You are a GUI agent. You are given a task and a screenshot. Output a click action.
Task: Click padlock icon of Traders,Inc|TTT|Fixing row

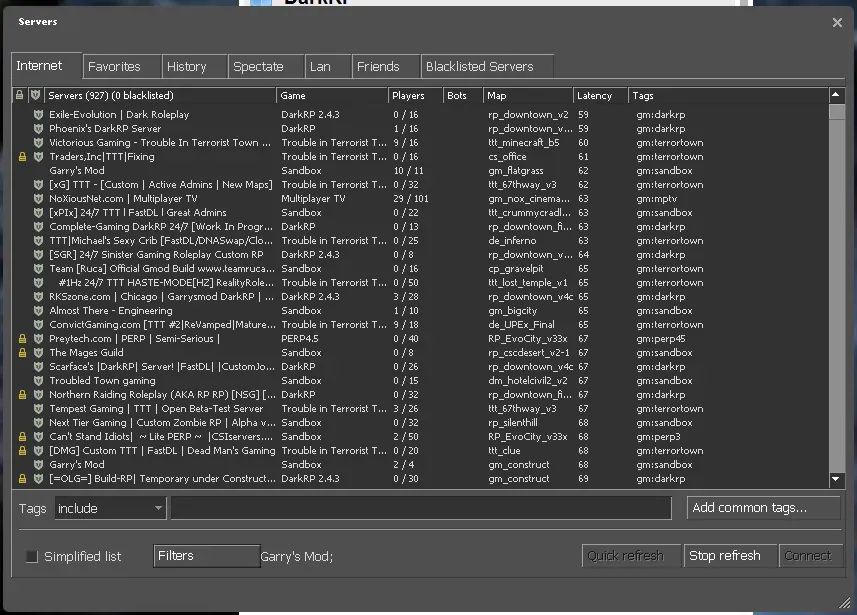coord(22,157)
